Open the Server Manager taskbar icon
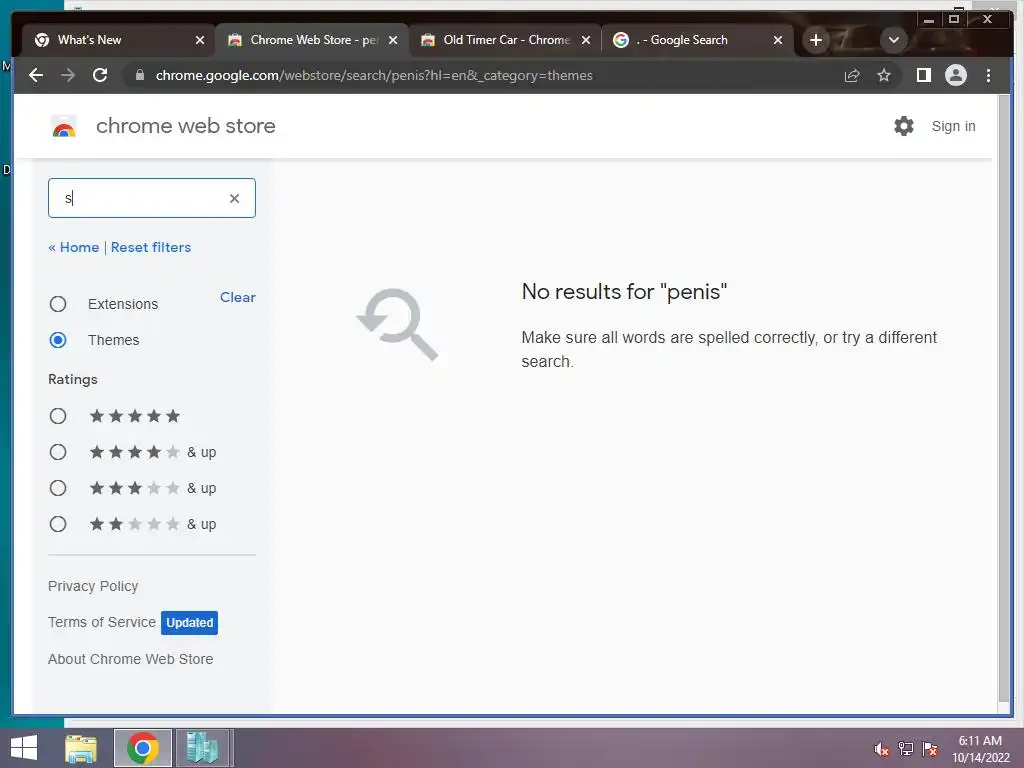Screen dimensions: 1024x768 click(202, 748)
